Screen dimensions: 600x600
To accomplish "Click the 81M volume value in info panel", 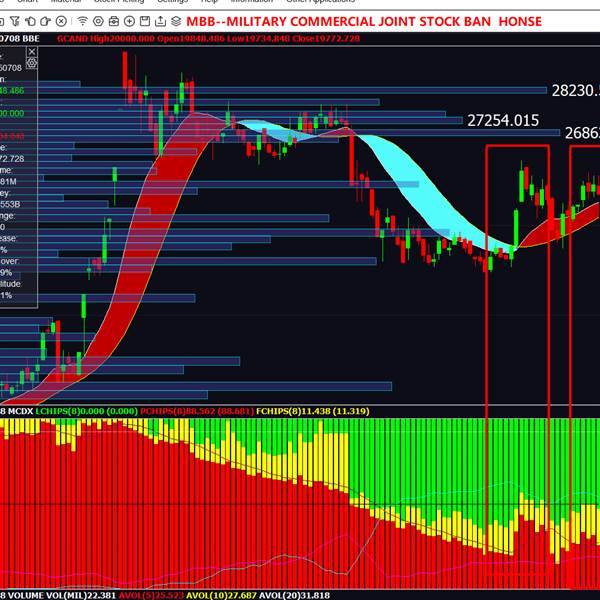I will pyautogui.click(x=8, y=181).
